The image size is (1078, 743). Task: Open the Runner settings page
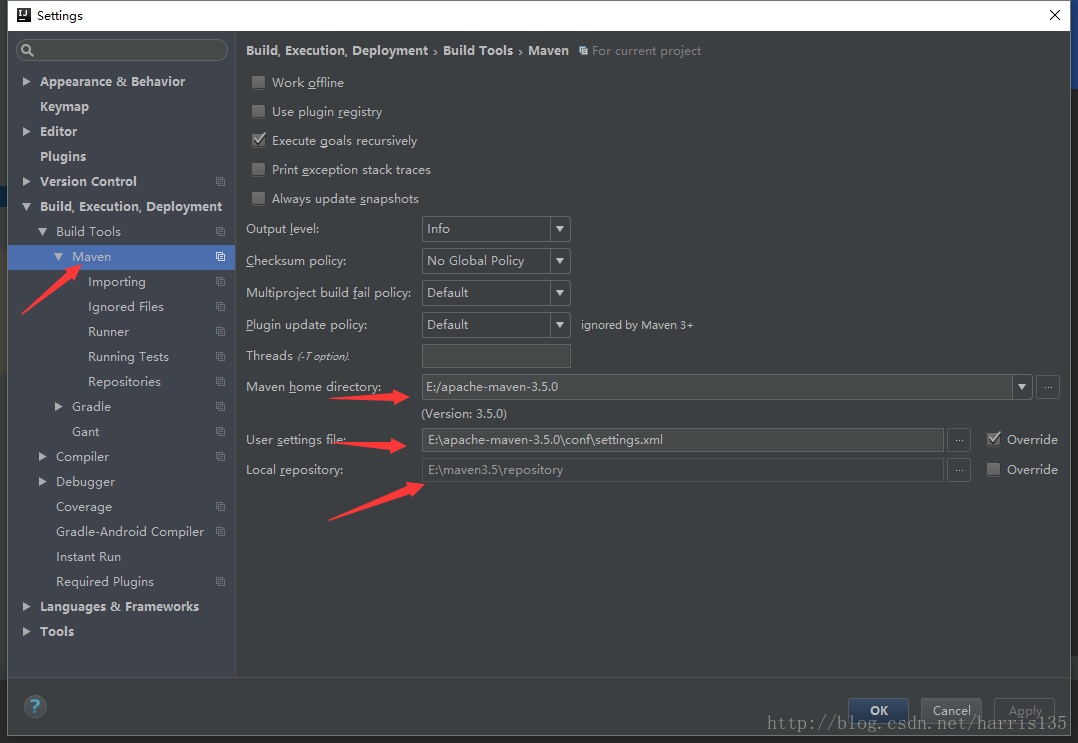click(x=108, y=331)
